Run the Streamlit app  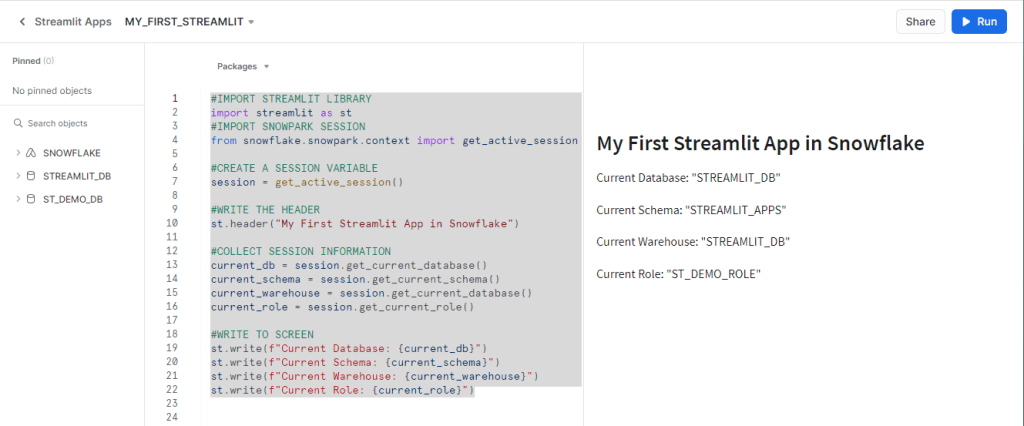(978, 21)
